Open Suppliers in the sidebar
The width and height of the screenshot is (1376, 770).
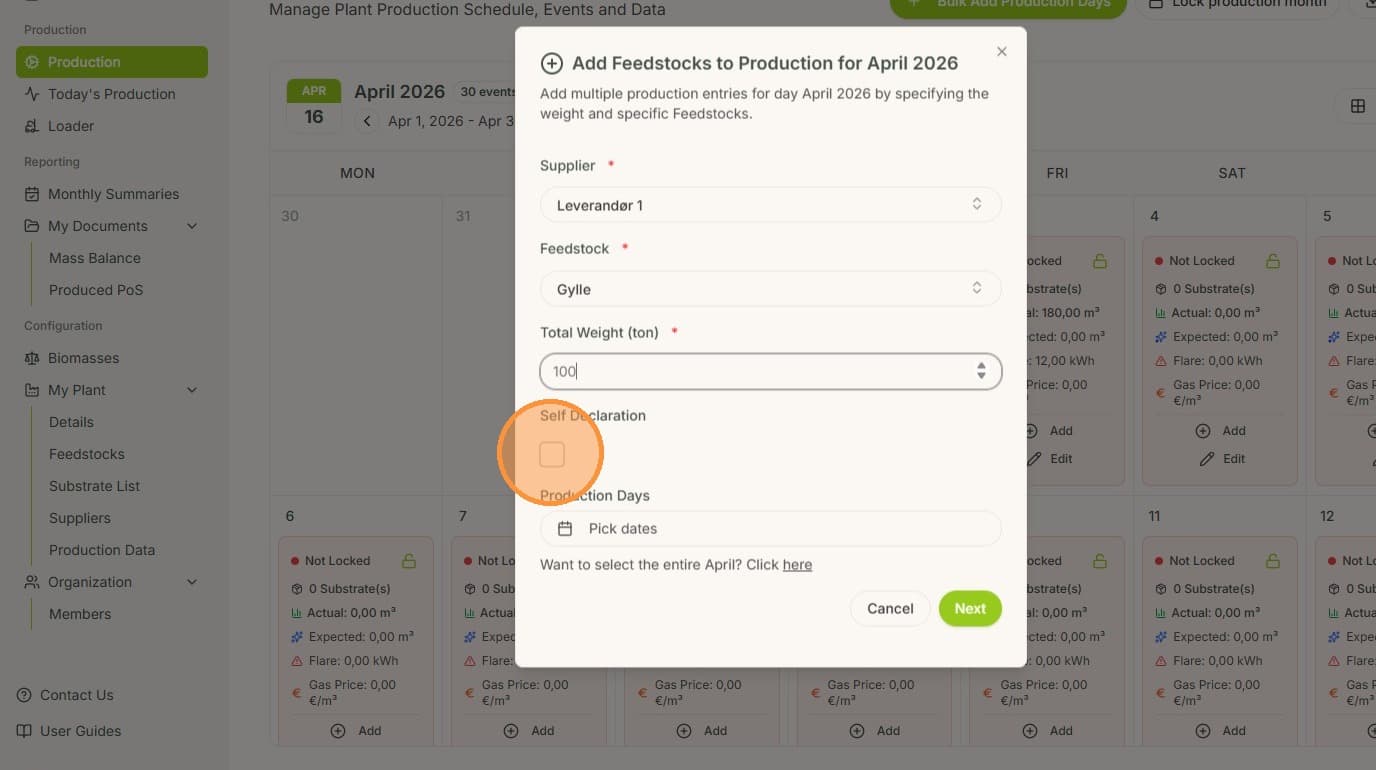coord(80,518)
